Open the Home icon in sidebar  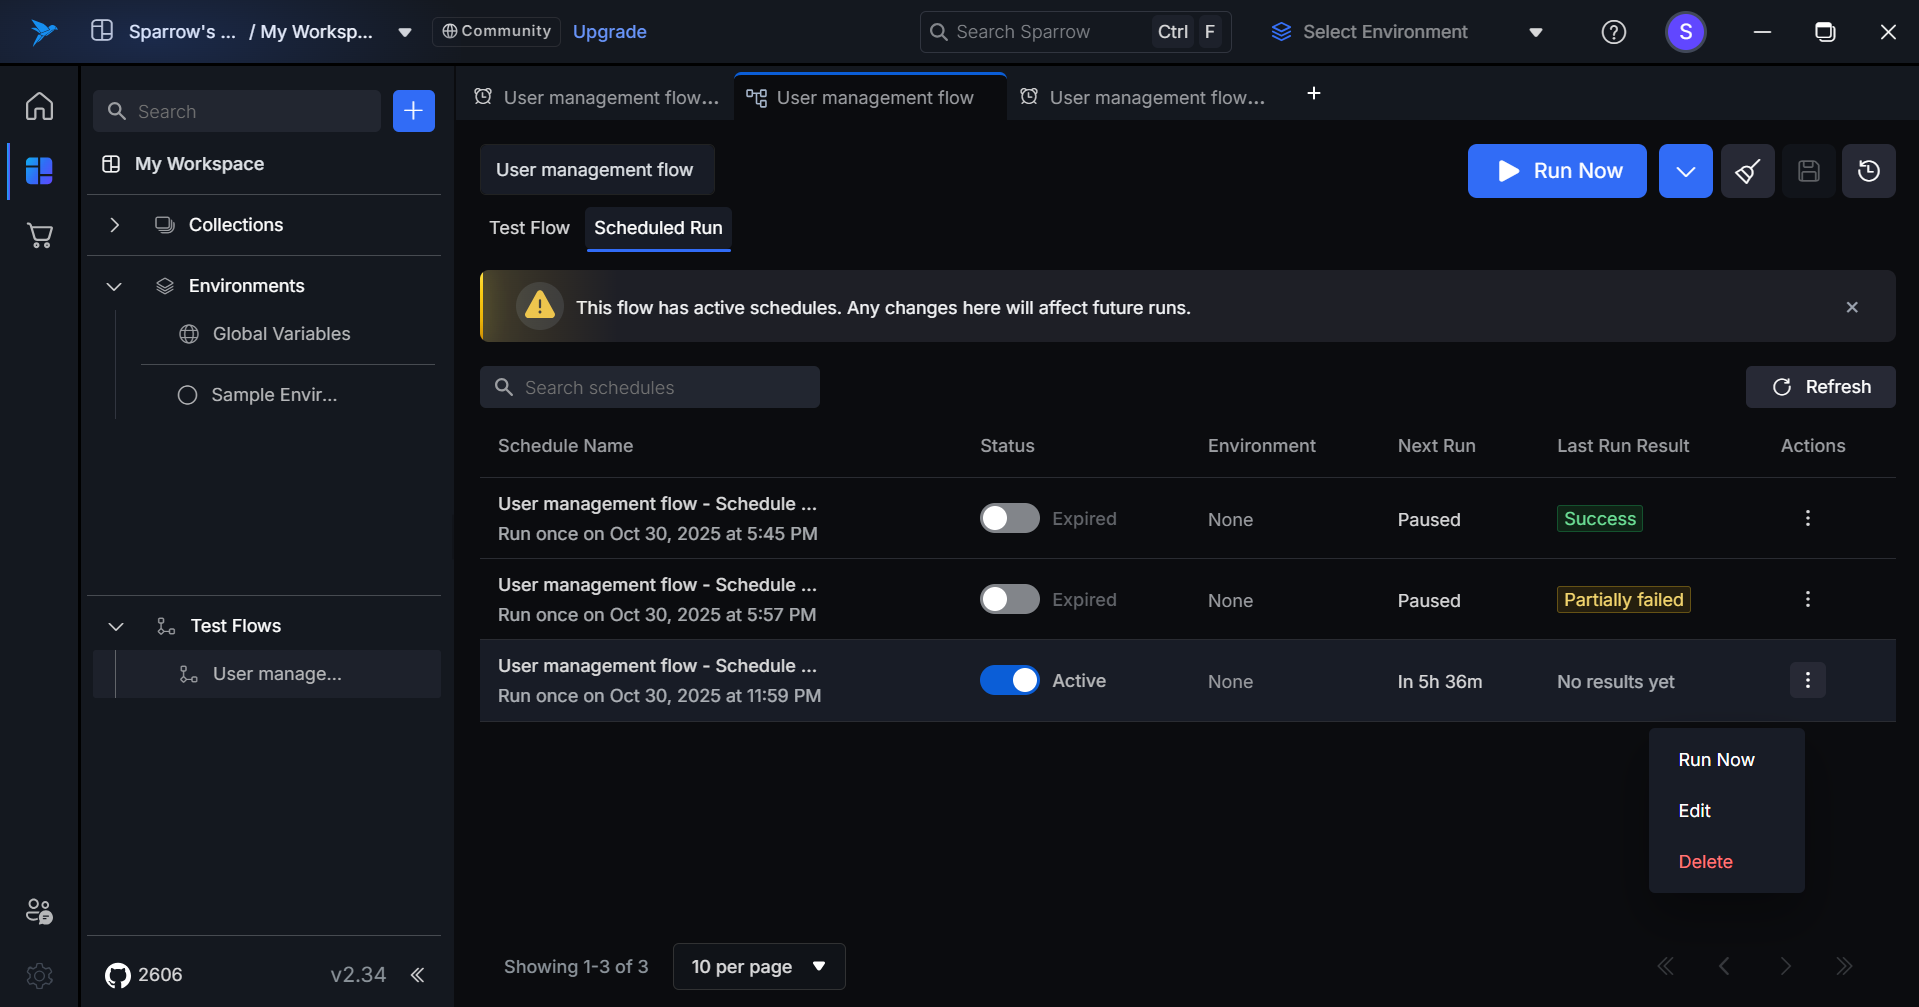pos(39,106)
